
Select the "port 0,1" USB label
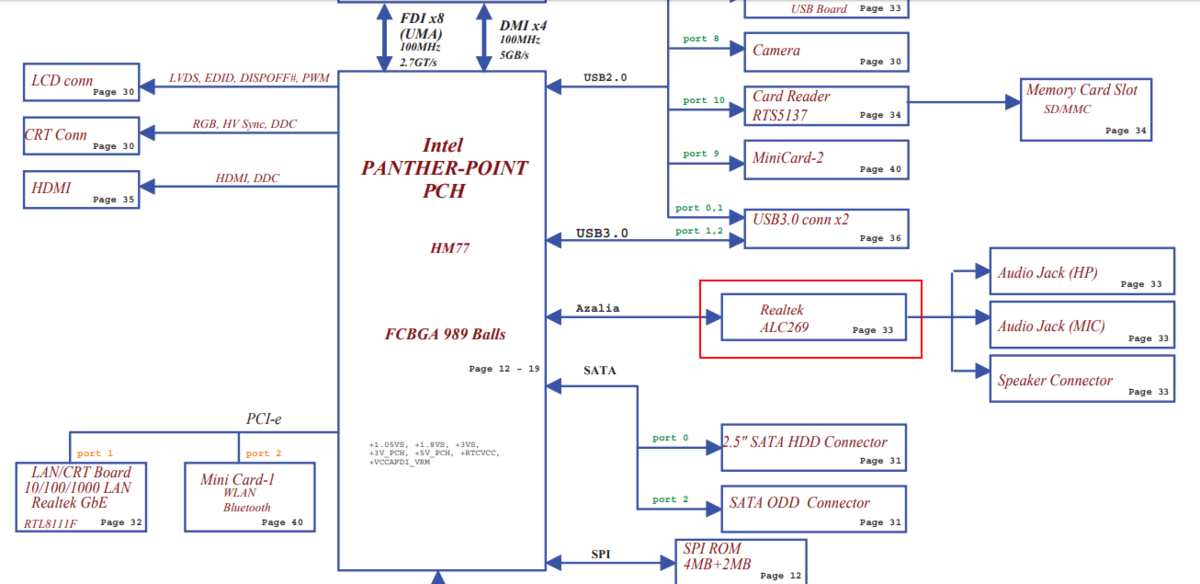[699, 208]
